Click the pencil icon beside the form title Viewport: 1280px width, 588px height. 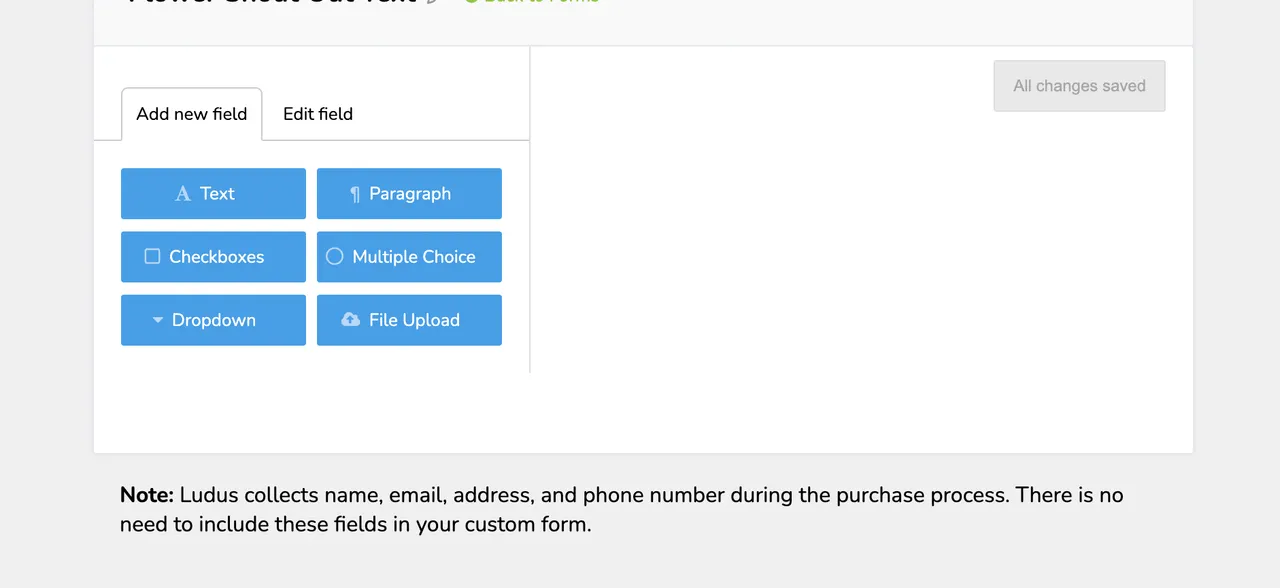tap(432, 2)
